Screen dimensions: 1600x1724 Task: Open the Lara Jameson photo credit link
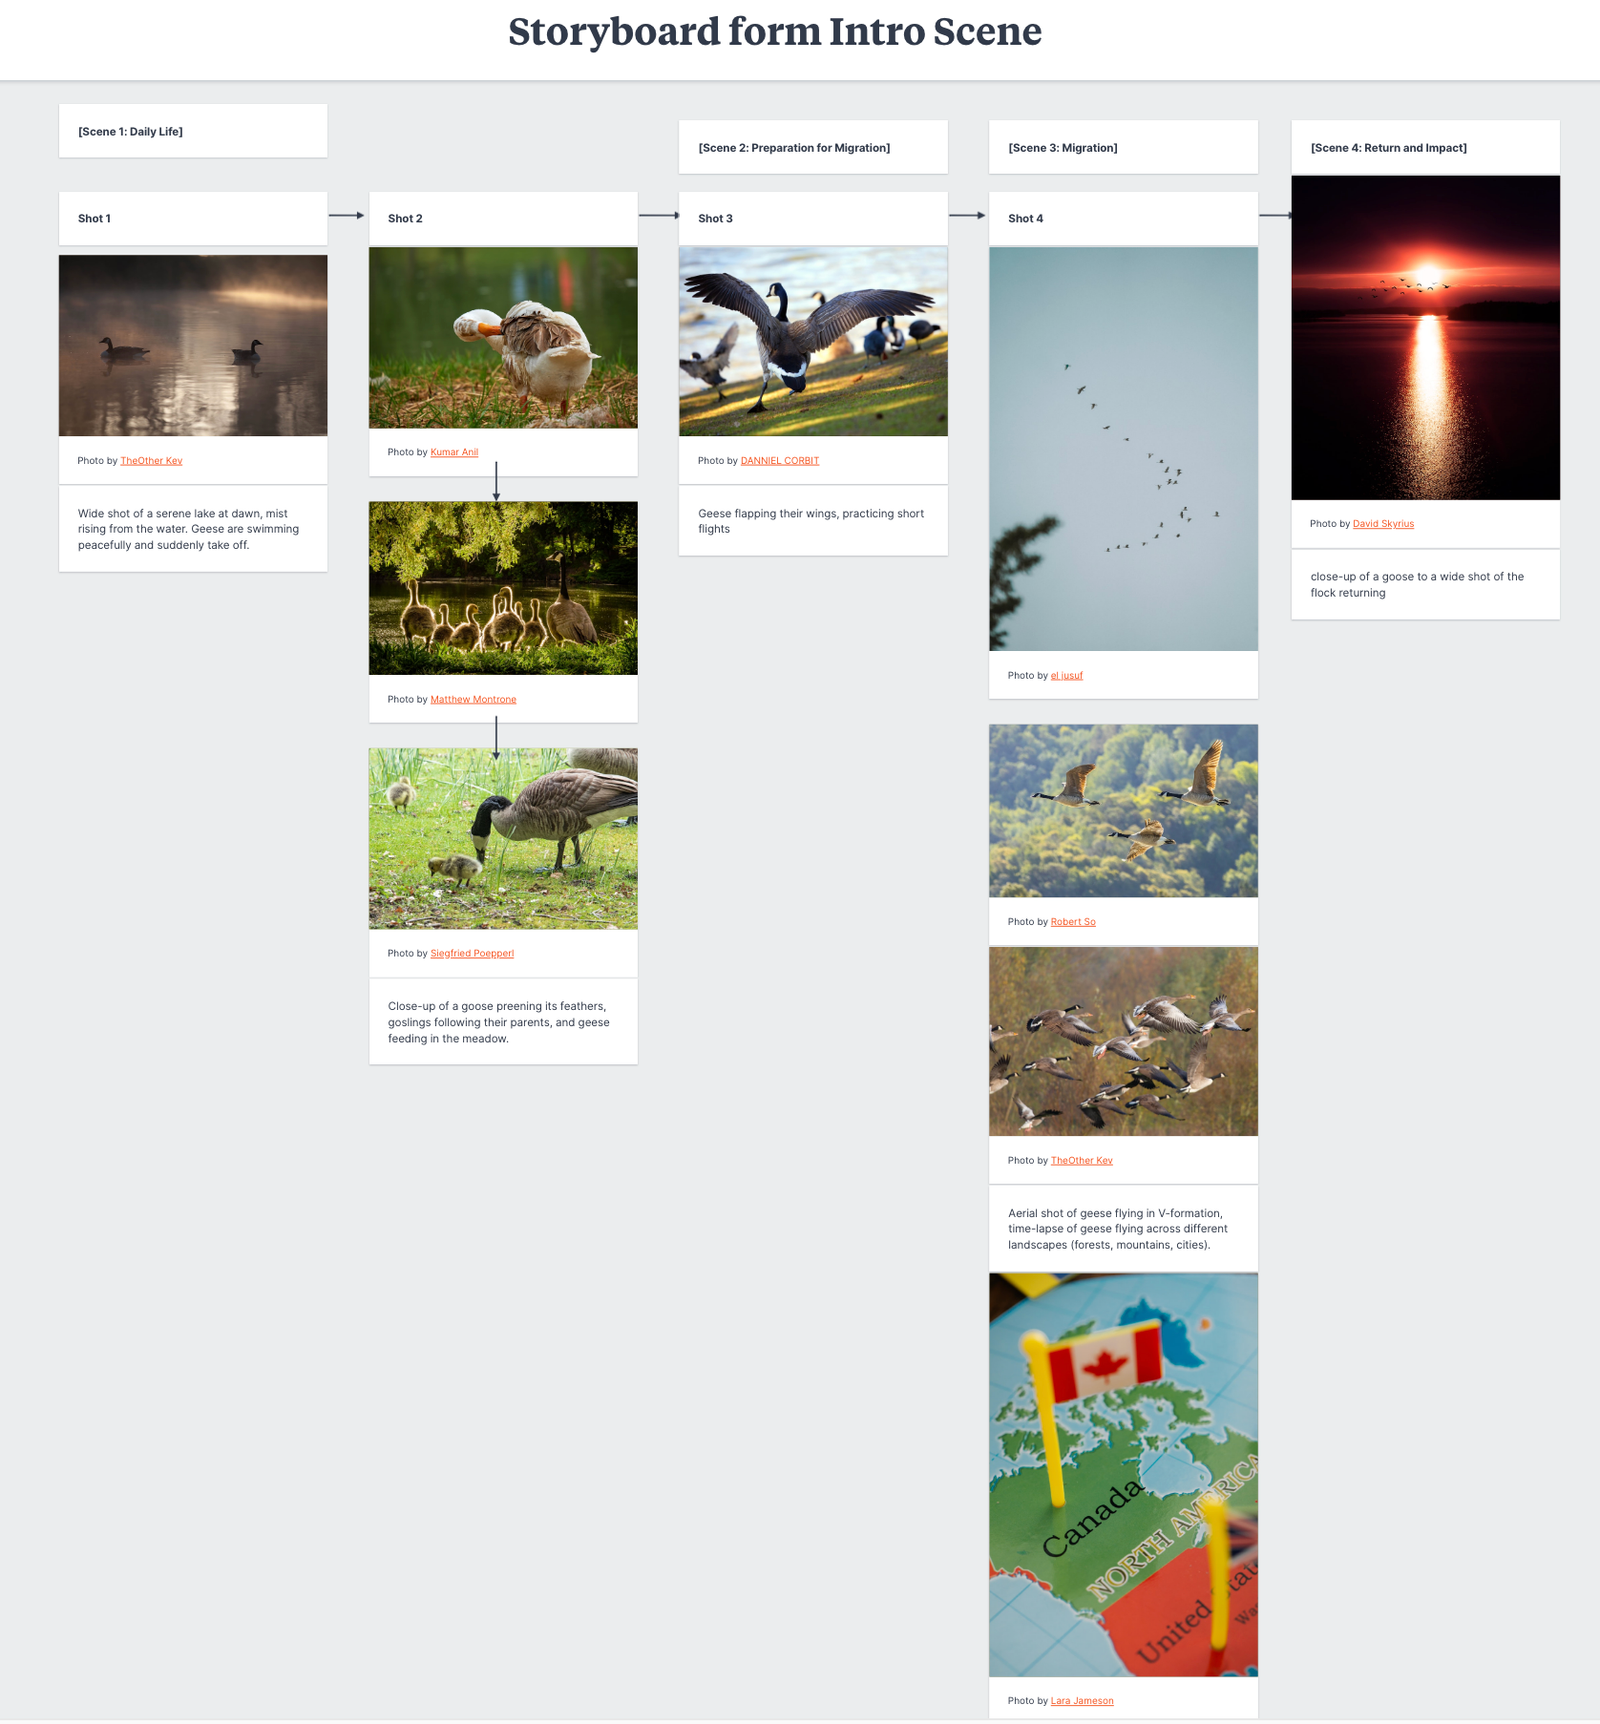pos(1082,1701)
